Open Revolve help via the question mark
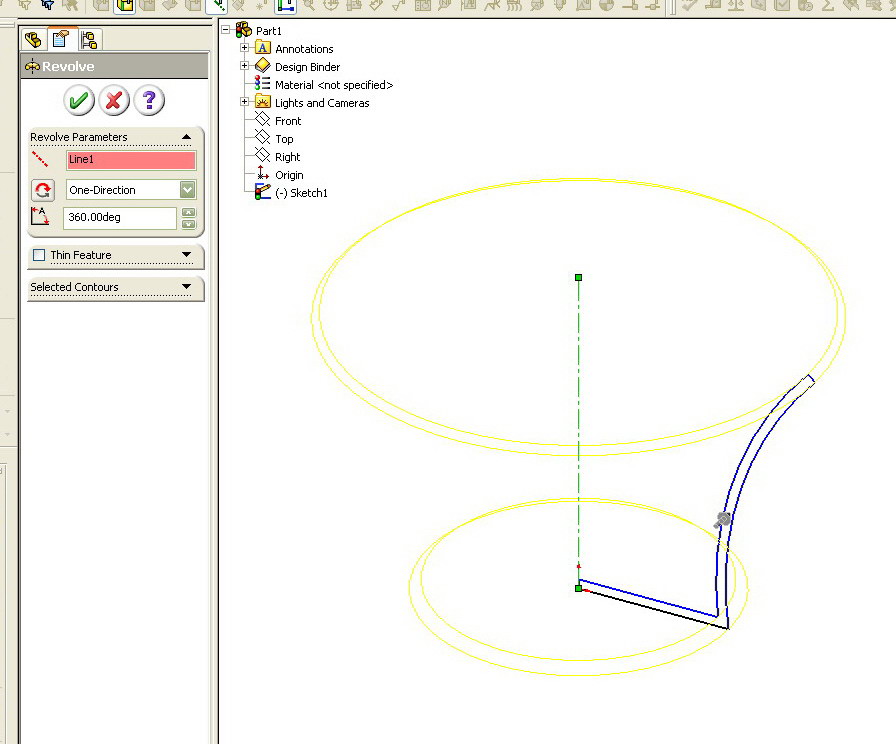Viewport: 896px width, 744px height. tap(149, 100)
